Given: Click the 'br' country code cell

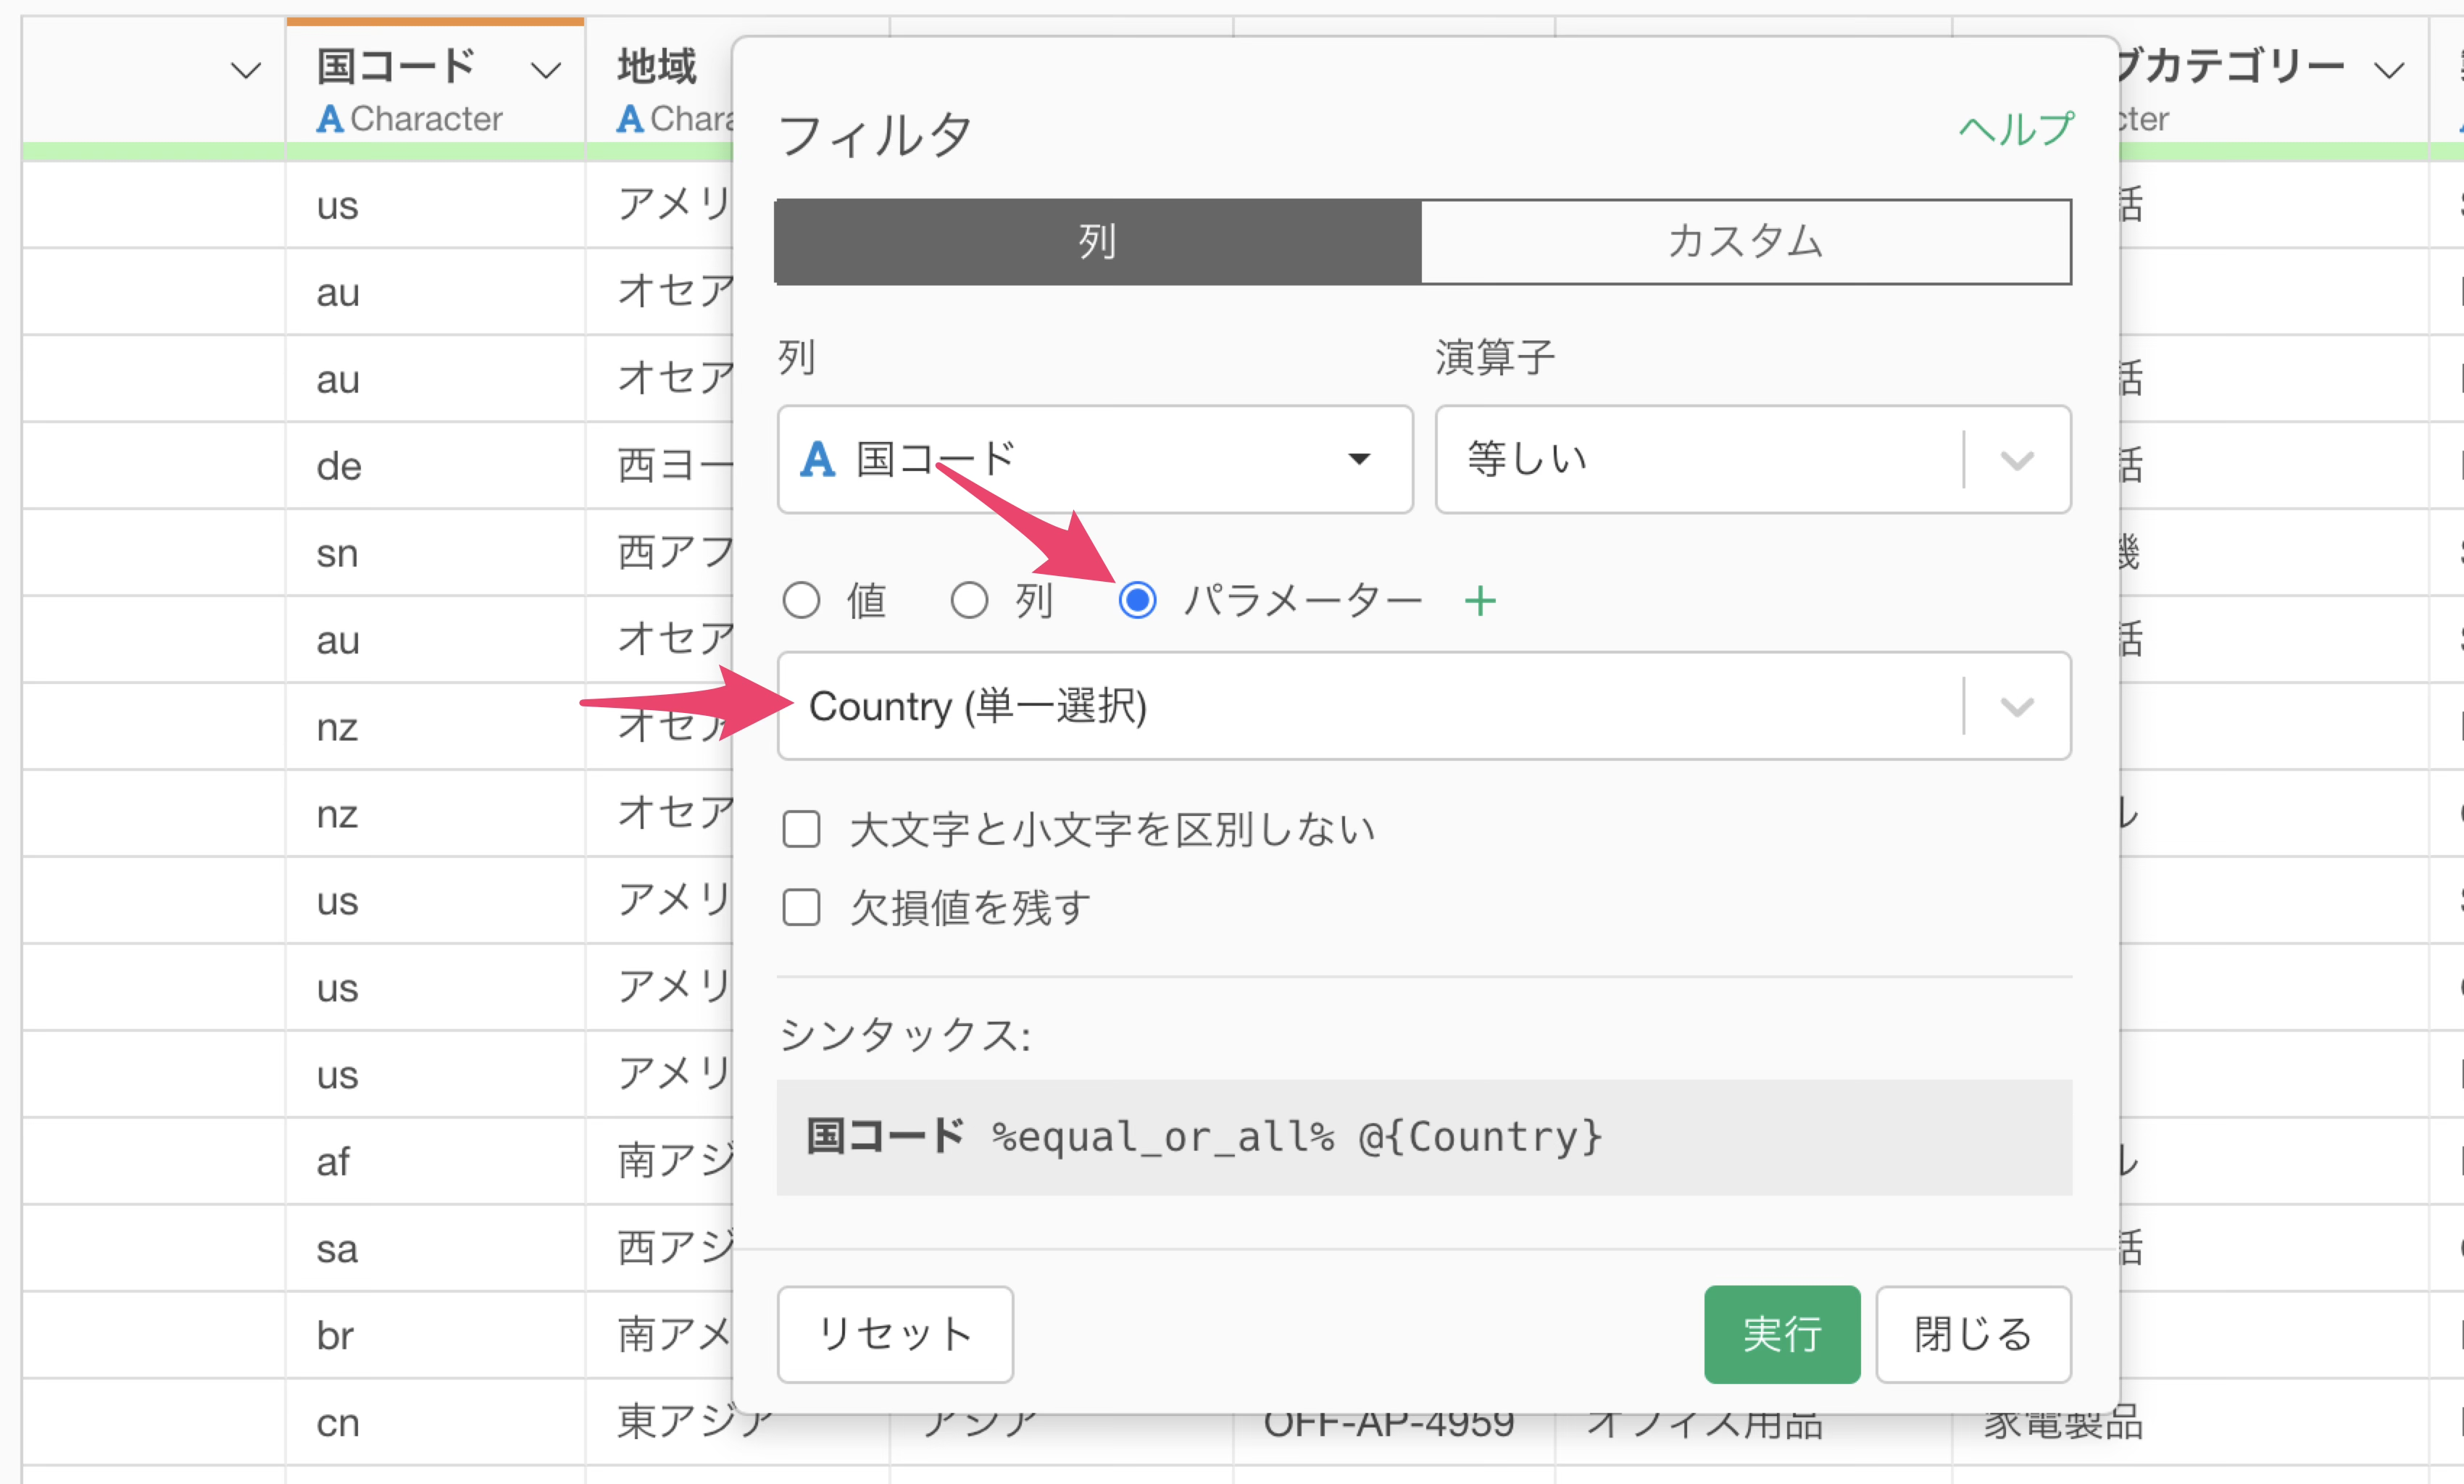Looking at the screenshot, I should [x=435, y=1335].
